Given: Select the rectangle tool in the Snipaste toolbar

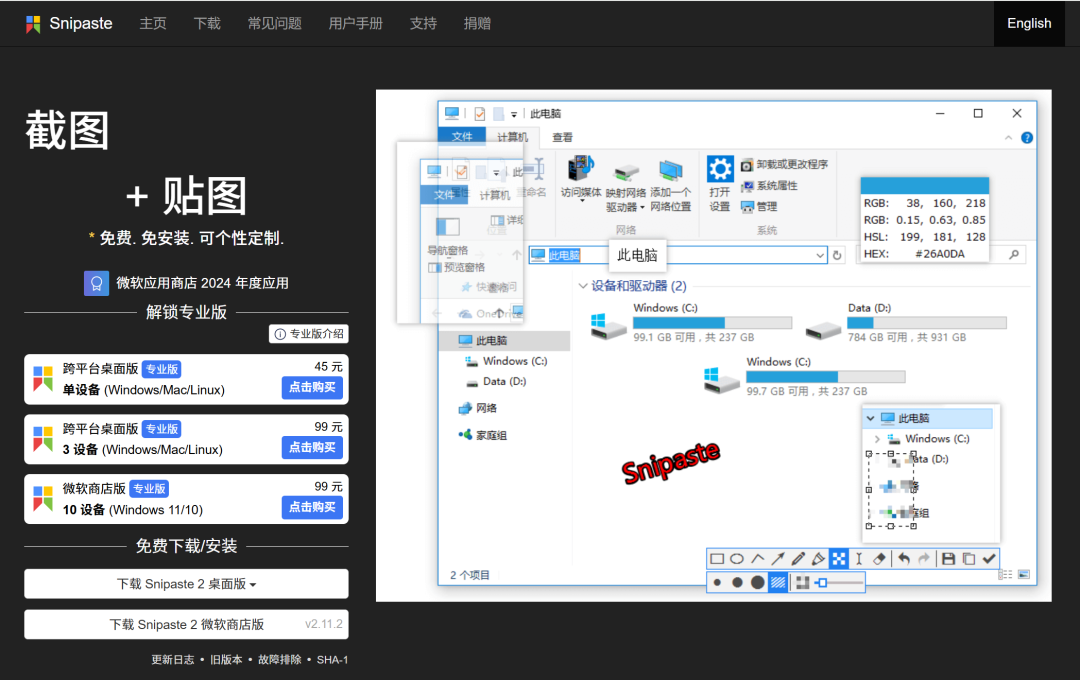Looking at the screenshot, I should [x=717, y=559].
